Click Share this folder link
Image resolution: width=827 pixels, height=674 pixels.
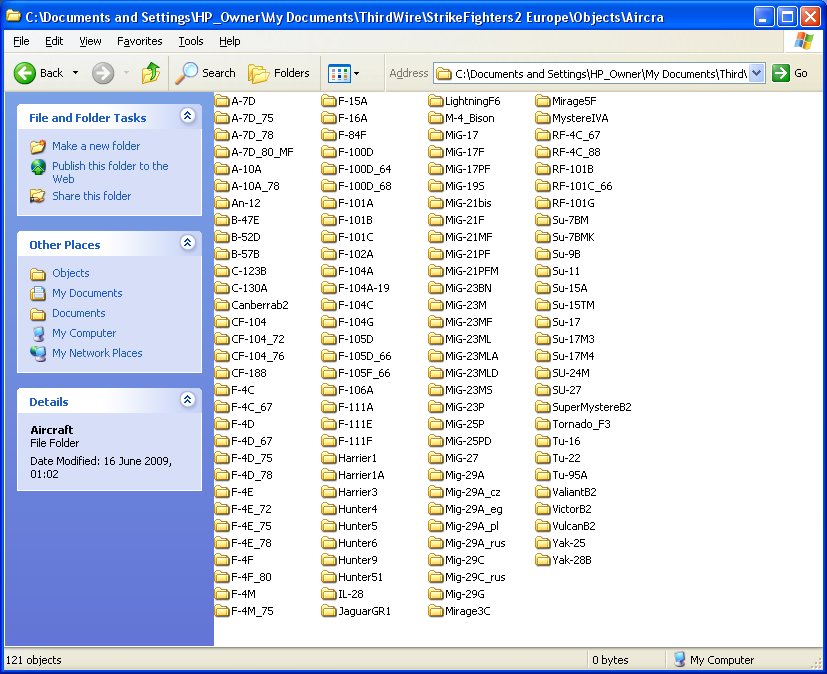pyautogui.click(x=91, y=196)
